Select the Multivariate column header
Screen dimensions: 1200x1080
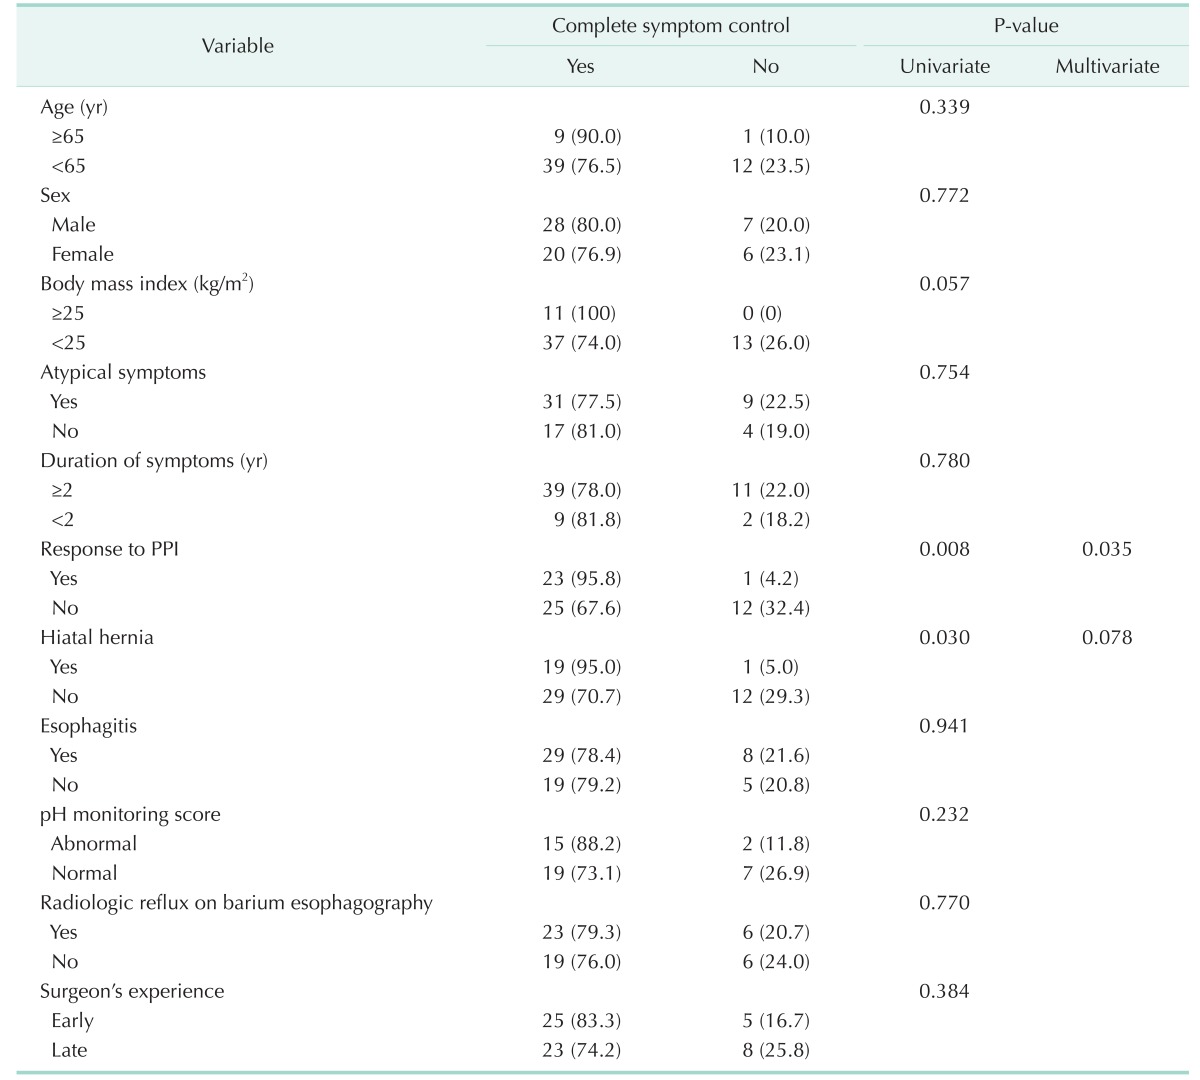point(1106,66)
